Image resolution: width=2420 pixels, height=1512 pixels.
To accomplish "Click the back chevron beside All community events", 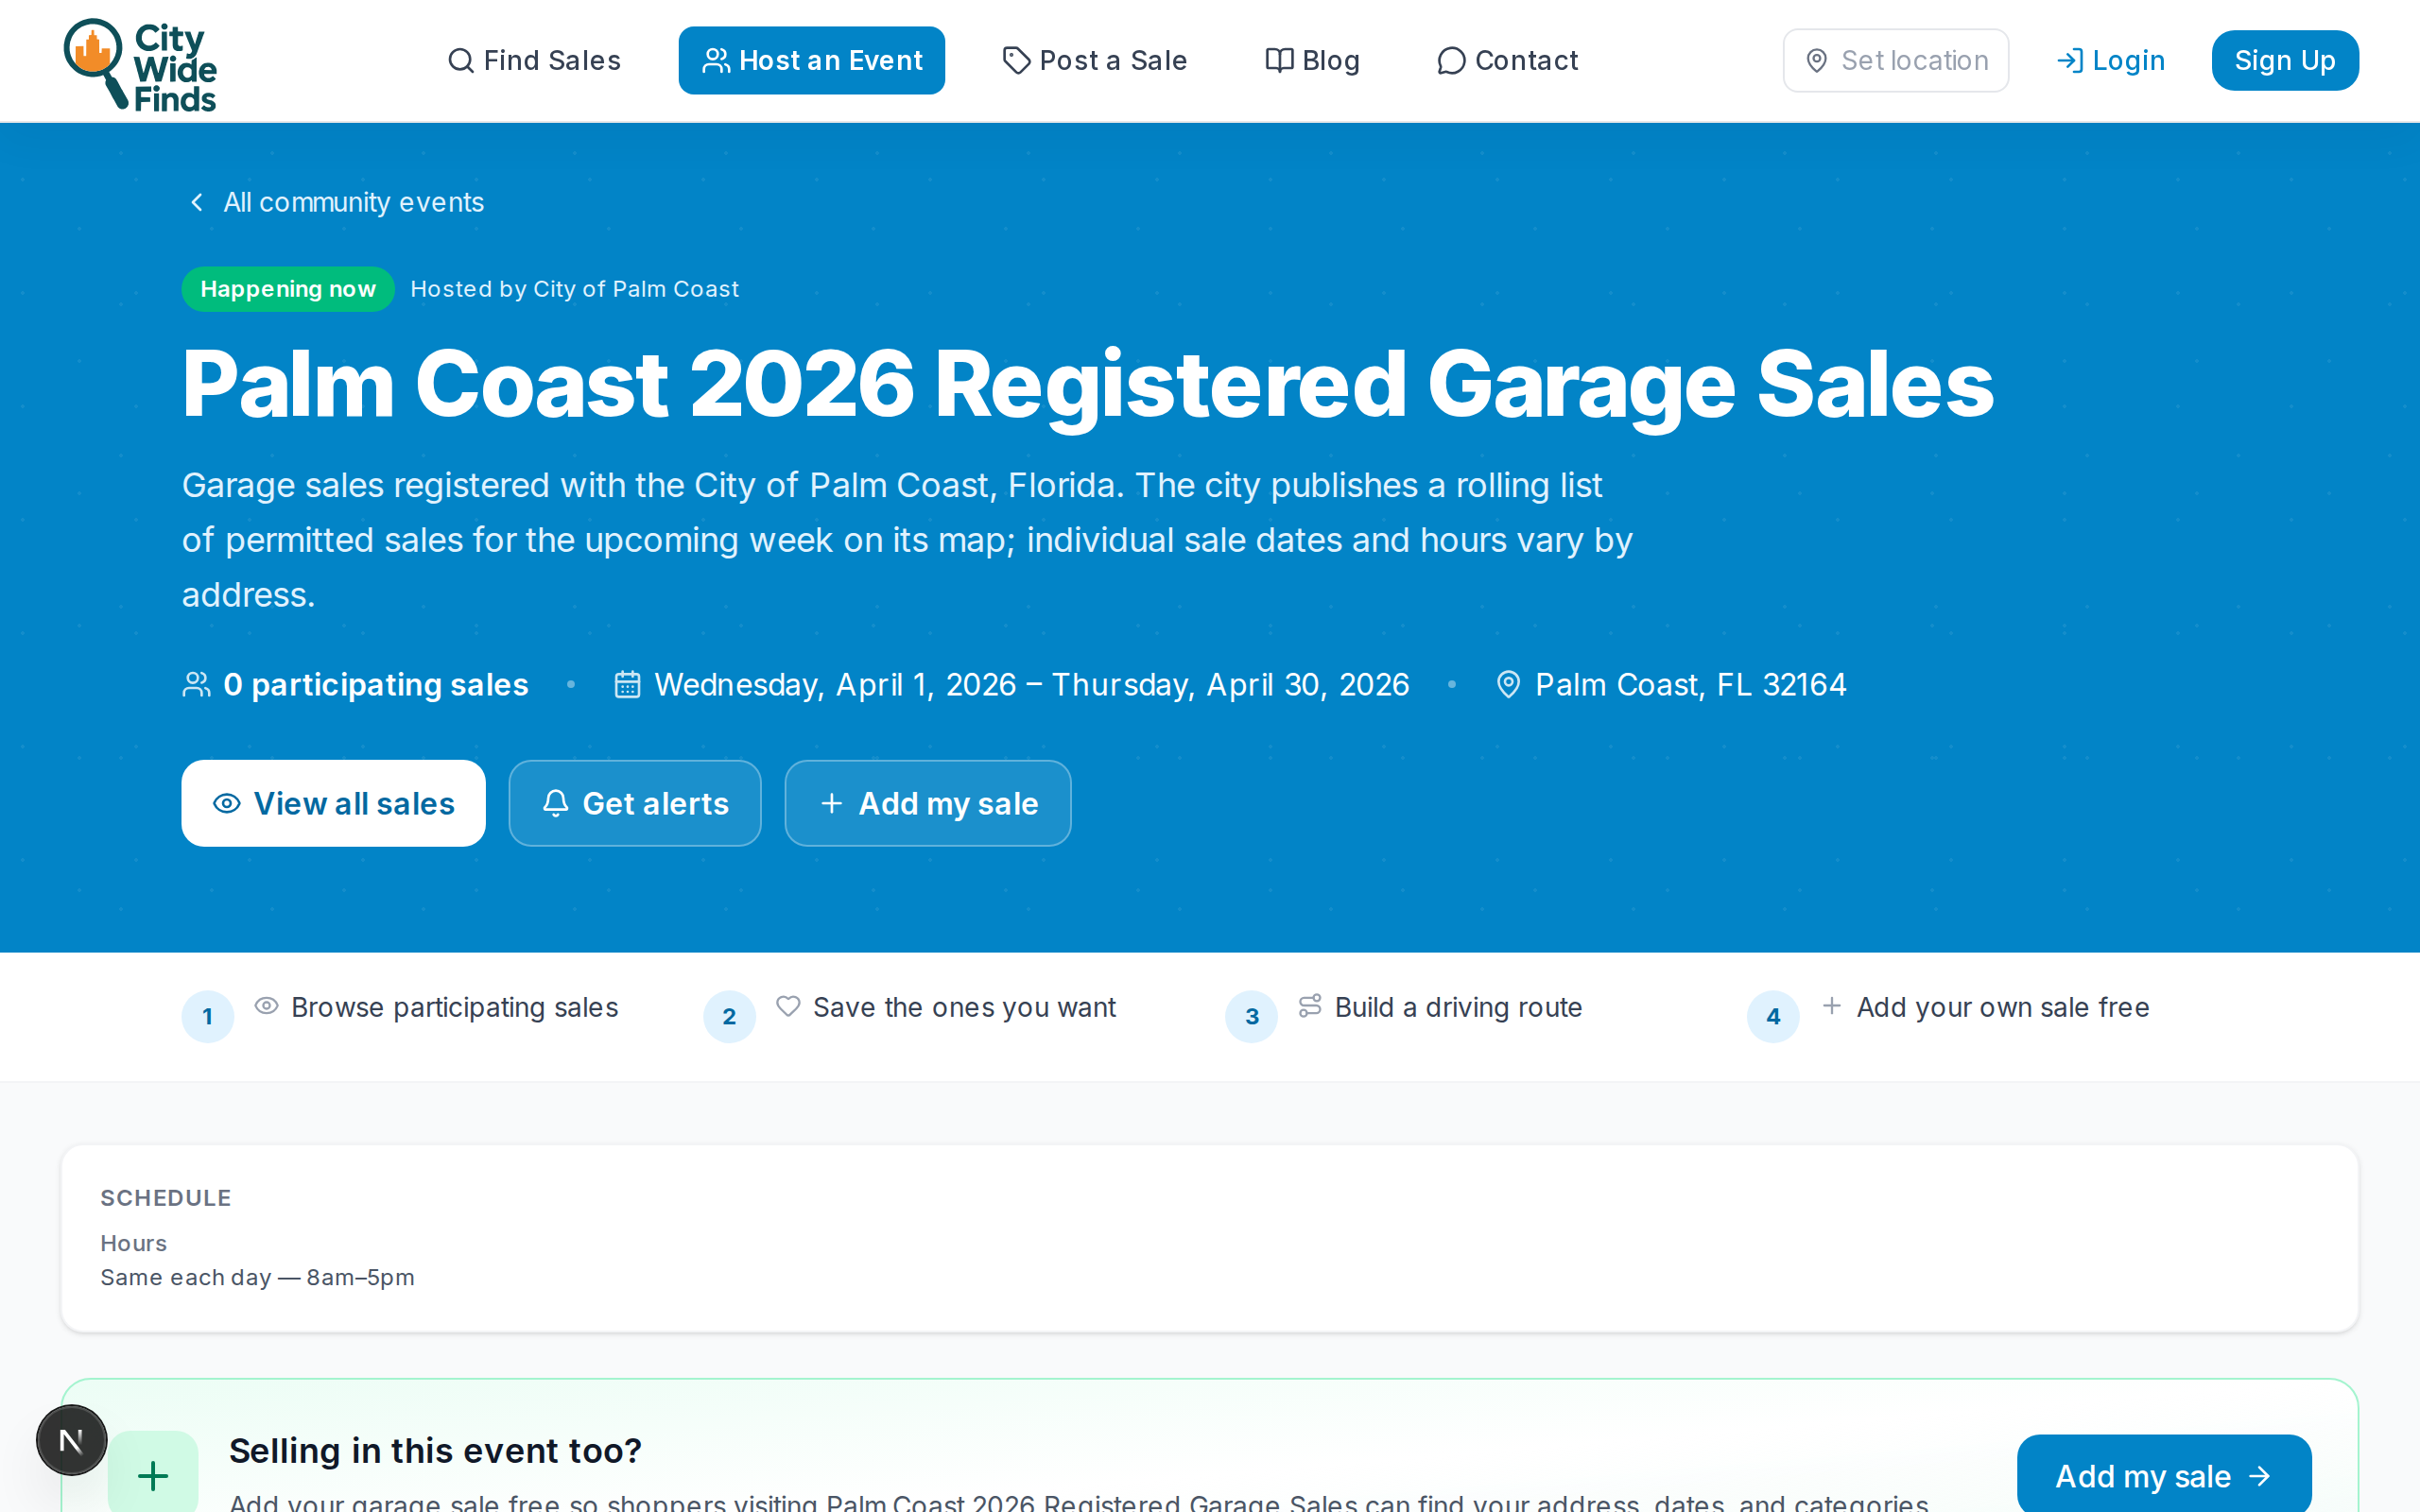I will click(x=197, y=202).
